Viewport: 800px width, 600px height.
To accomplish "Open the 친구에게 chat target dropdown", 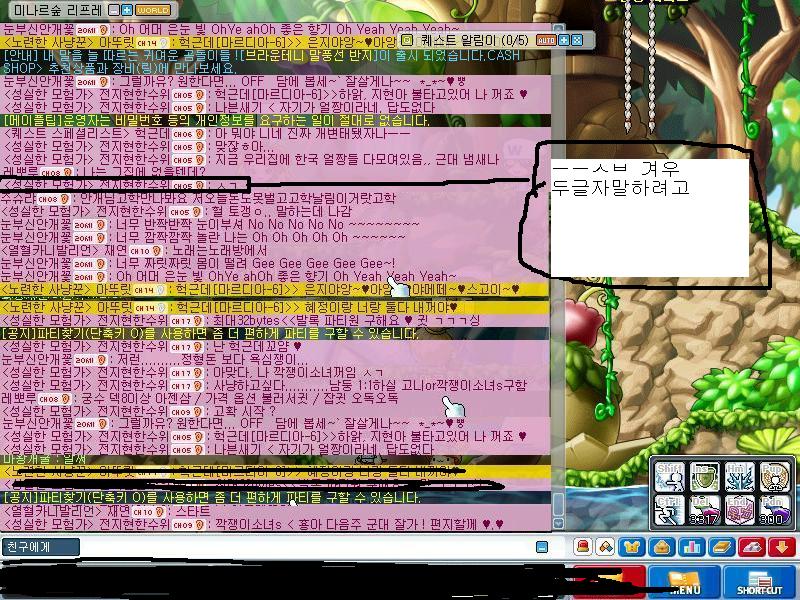I will coord(41,547).
